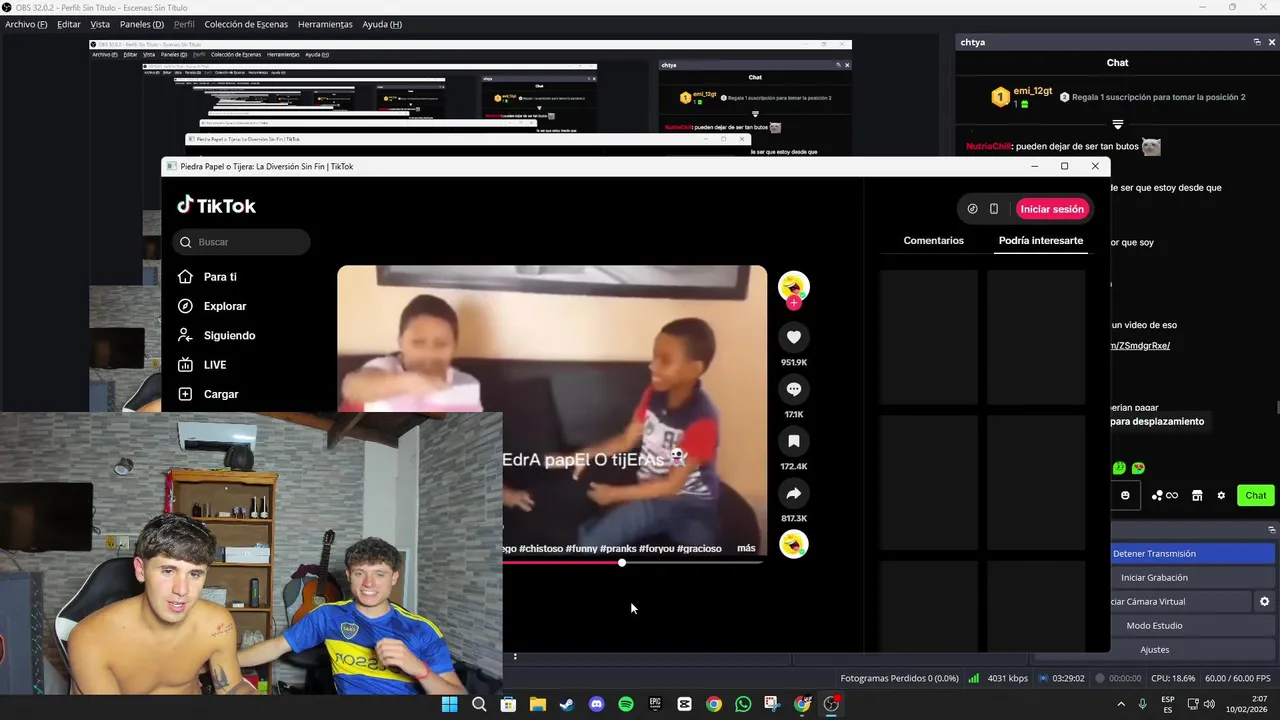Viewport: 1280px width, 720px height.
Task: Open Cargar upload page
Action: (x=209, y=394)
